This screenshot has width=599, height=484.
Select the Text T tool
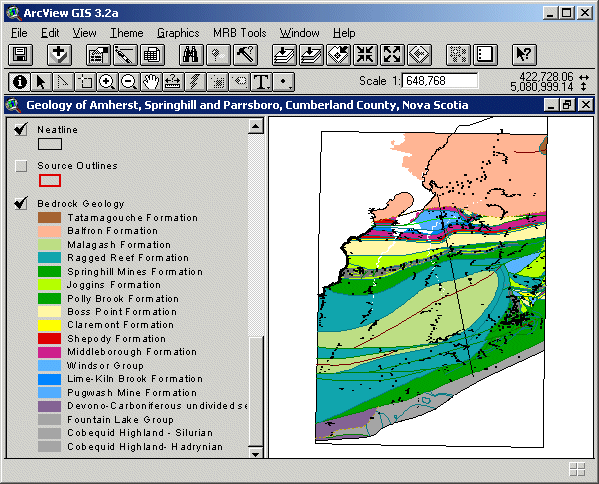pyautogui.click(x=262, y=82)
